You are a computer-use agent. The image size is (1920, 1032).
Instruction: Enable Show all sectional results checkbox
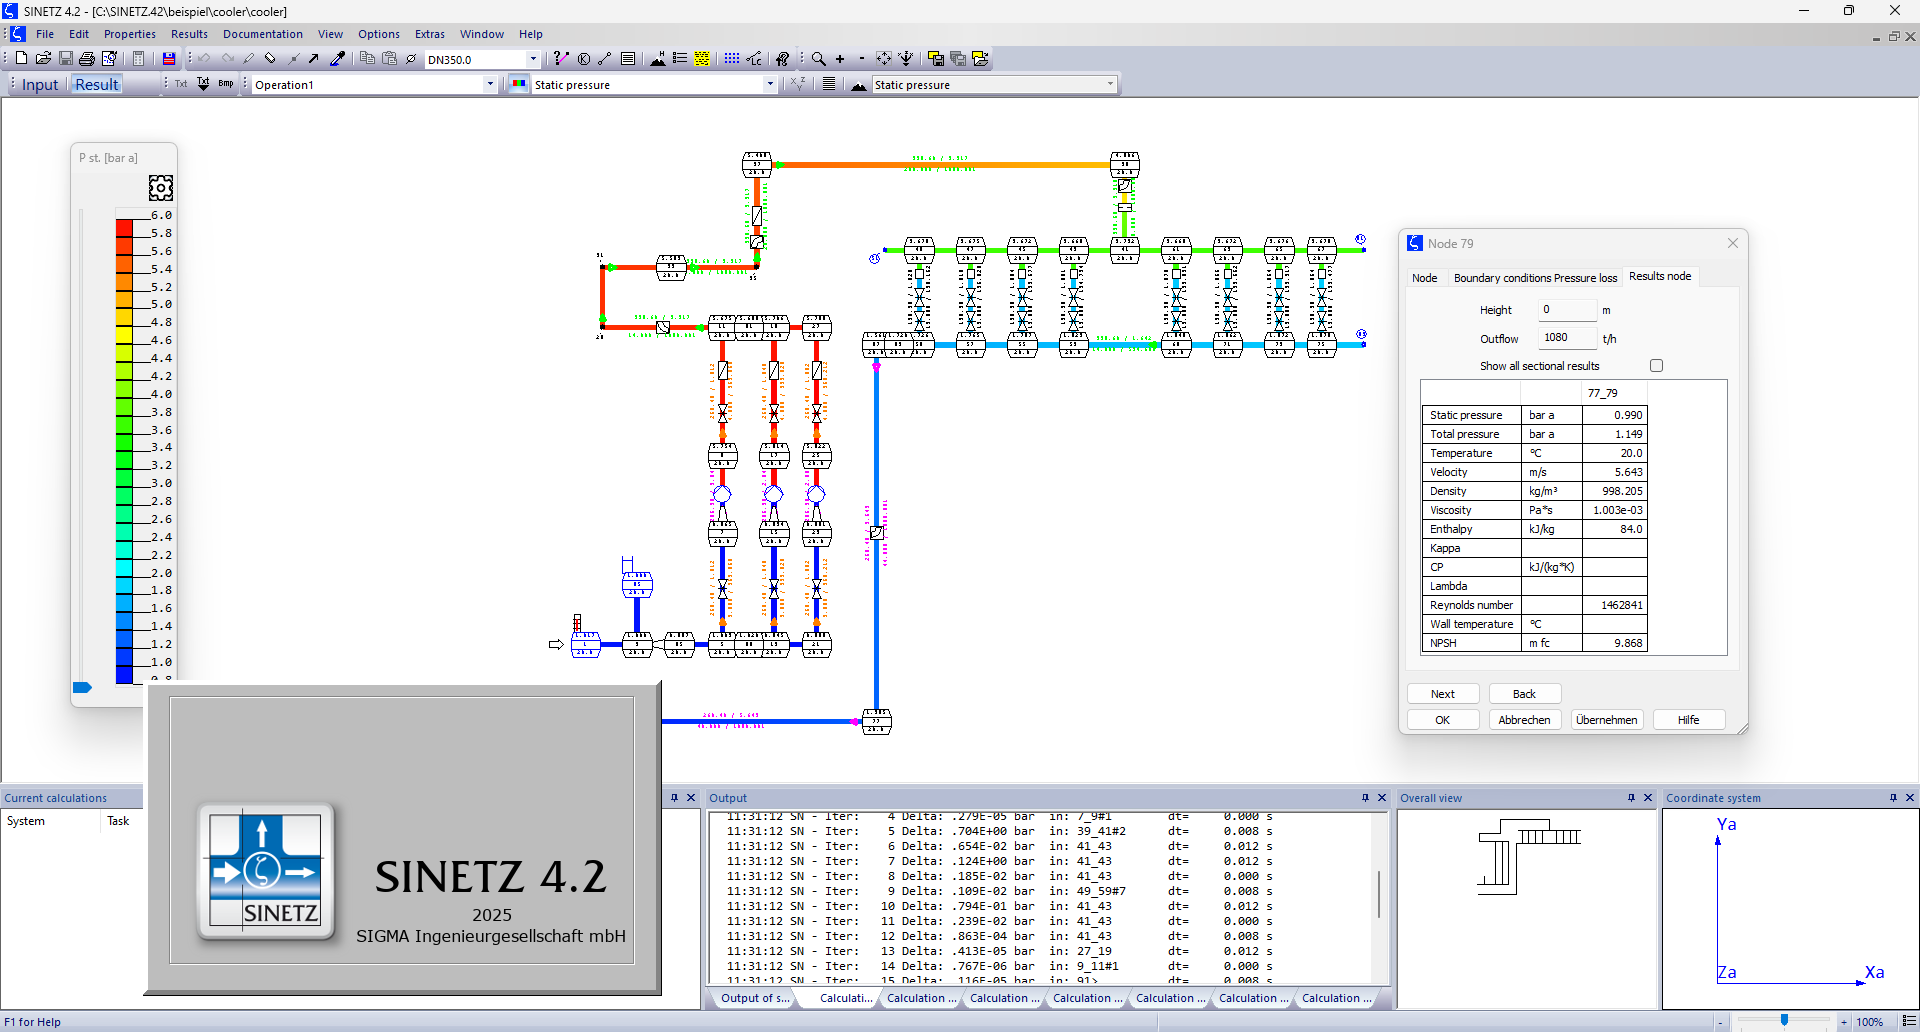pyautogui.click(x=1656, y=366)
